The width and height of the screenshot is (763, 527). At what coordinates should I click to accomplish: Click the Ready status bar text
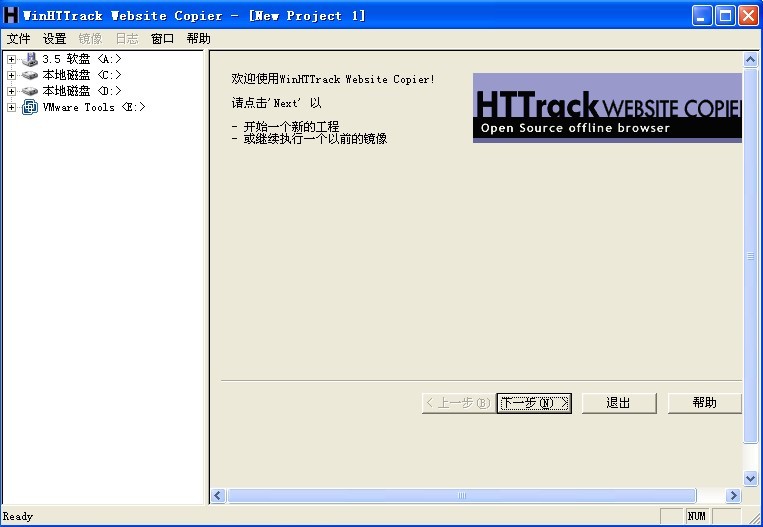click(x=18, y=516)
